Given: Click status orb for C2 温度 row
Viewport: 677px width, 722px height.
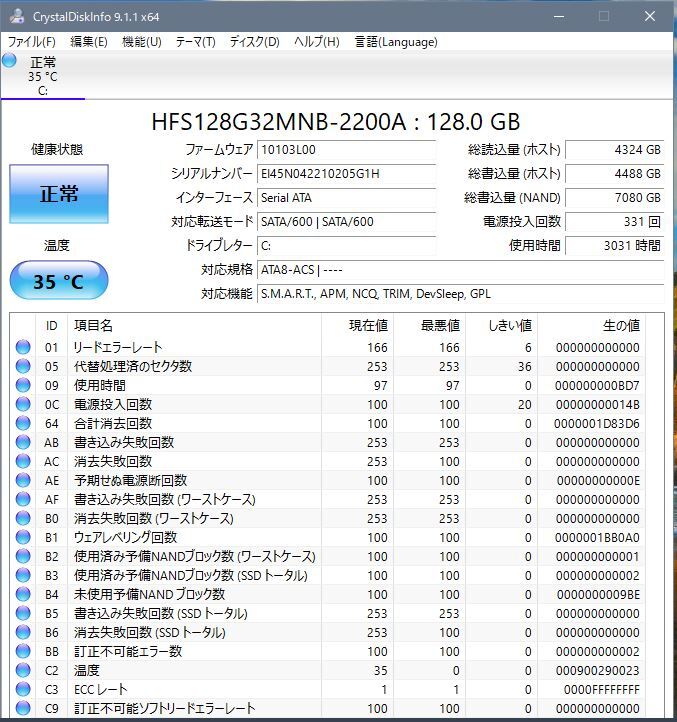Looking at the screenshot, I should (x=23, y=670).
